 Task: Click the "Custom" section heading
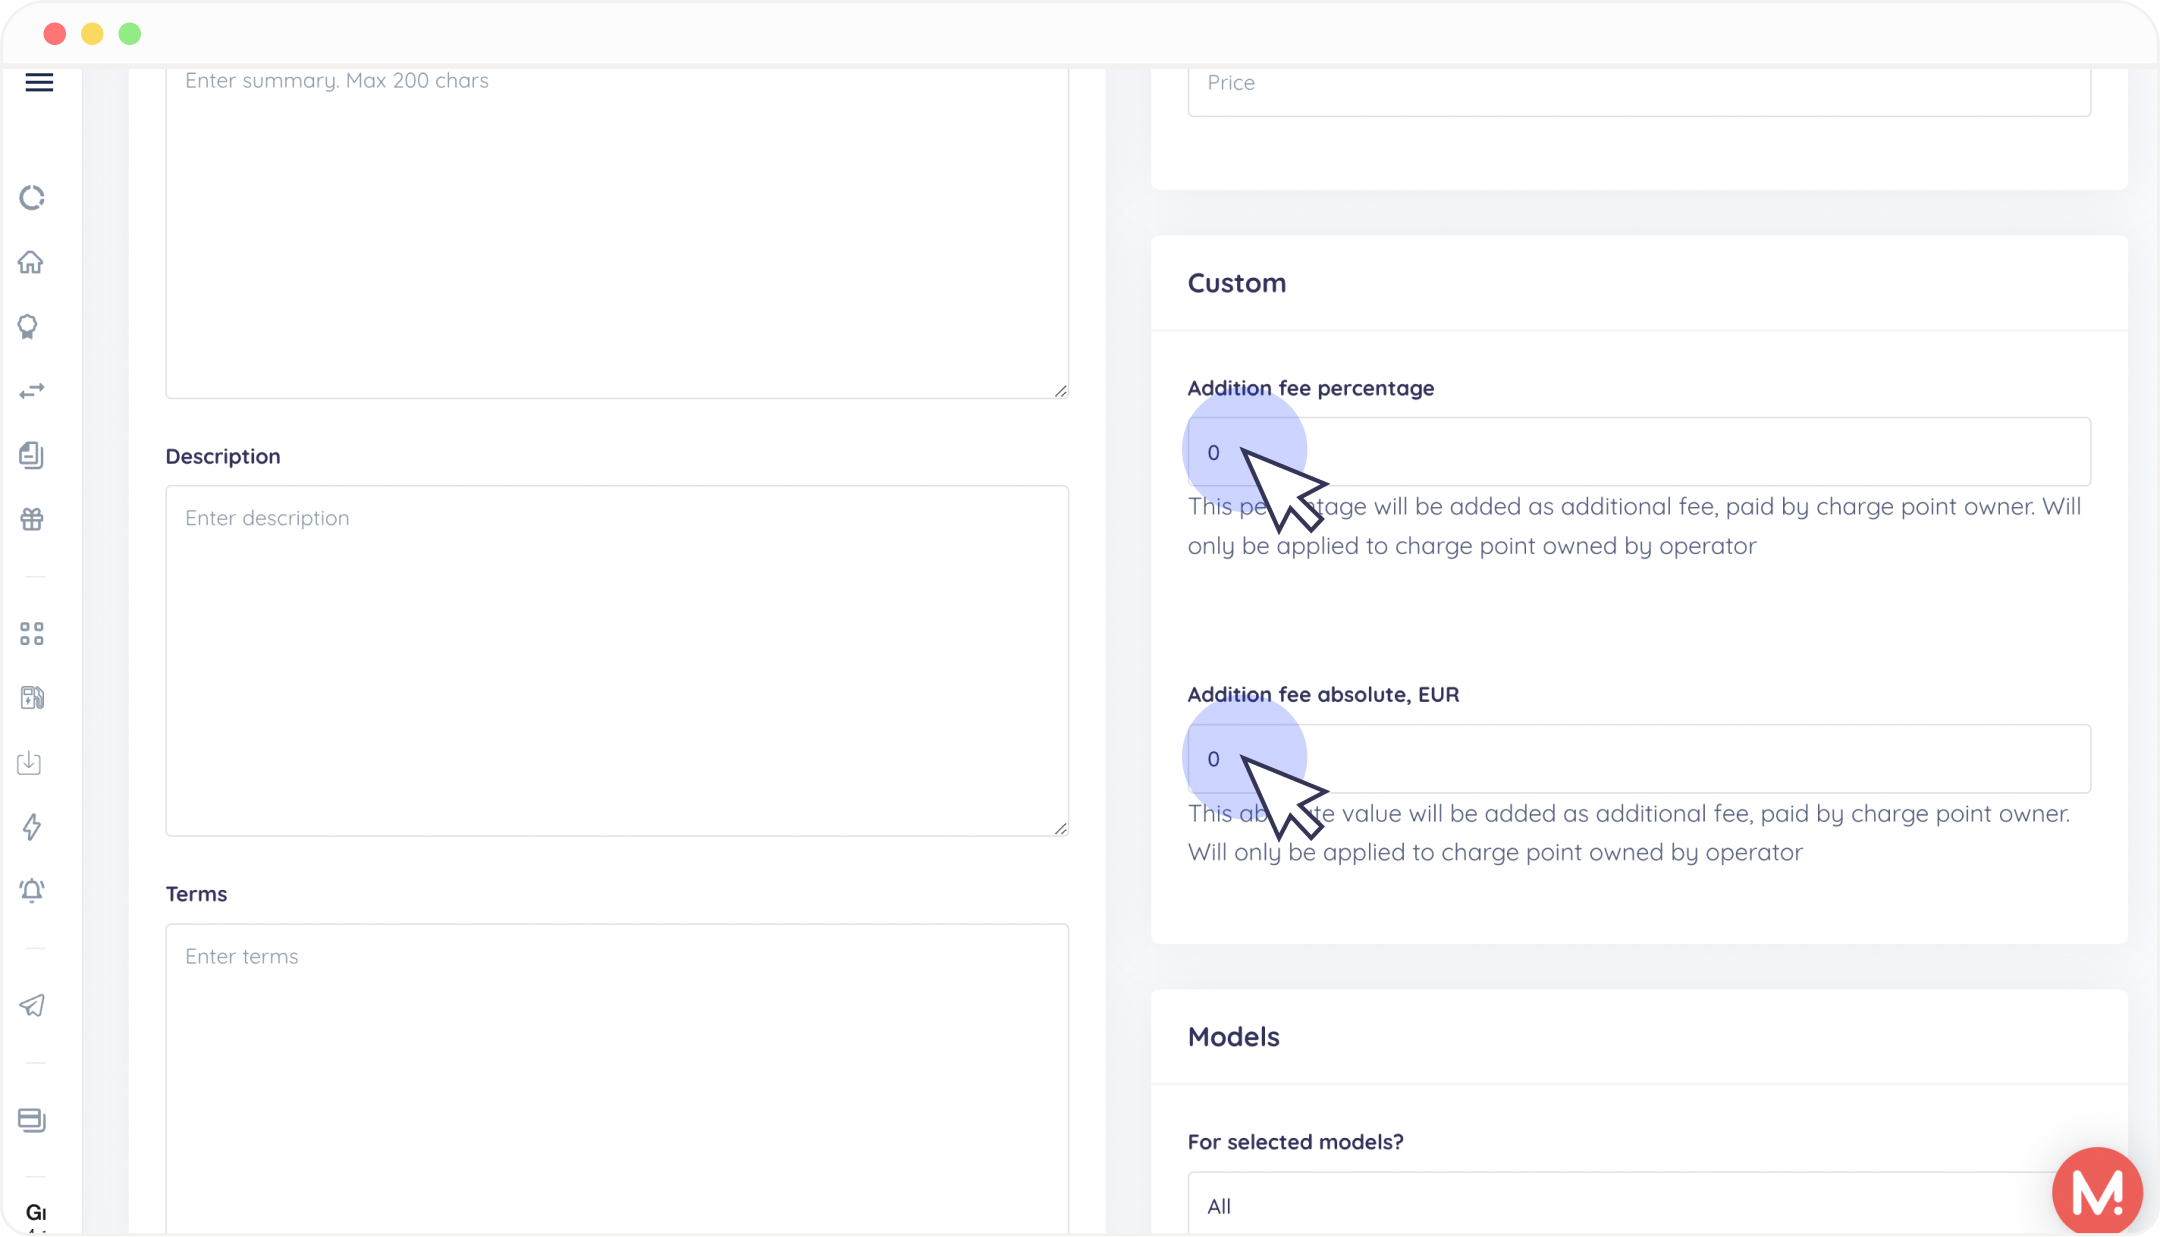tap(1237, 283)
